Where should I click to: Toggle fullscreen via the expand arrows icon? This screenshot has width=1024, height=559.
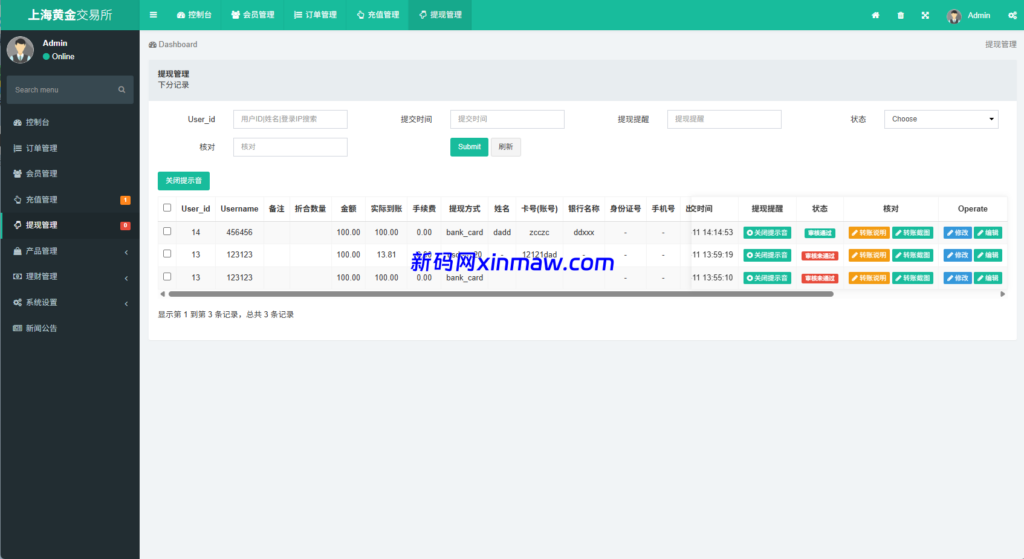coord(925,15)
